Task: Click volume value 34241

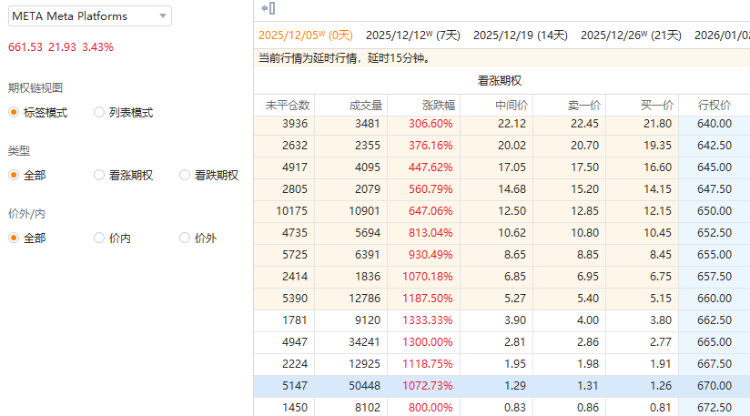Action: [364, 342]
